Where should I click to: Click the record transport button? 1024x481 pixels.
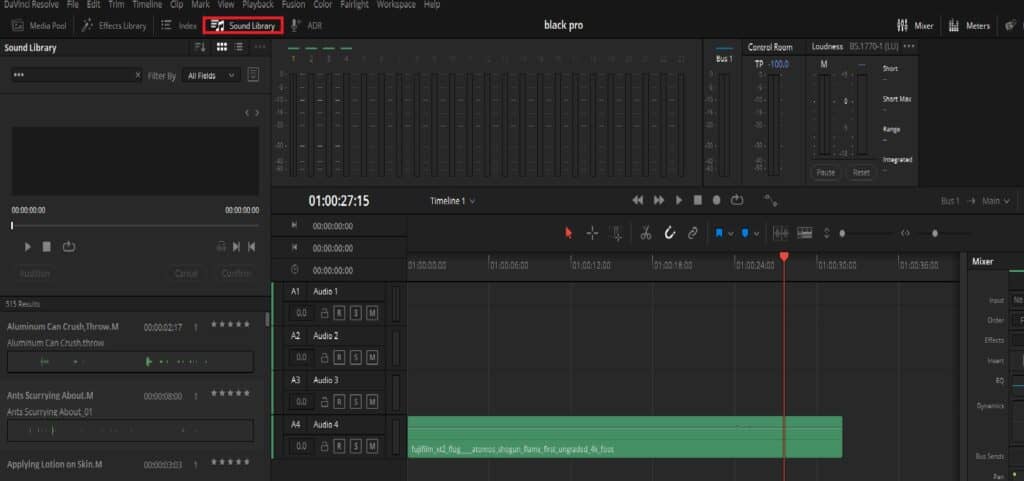pyautogui.click(x=716, y=200)
